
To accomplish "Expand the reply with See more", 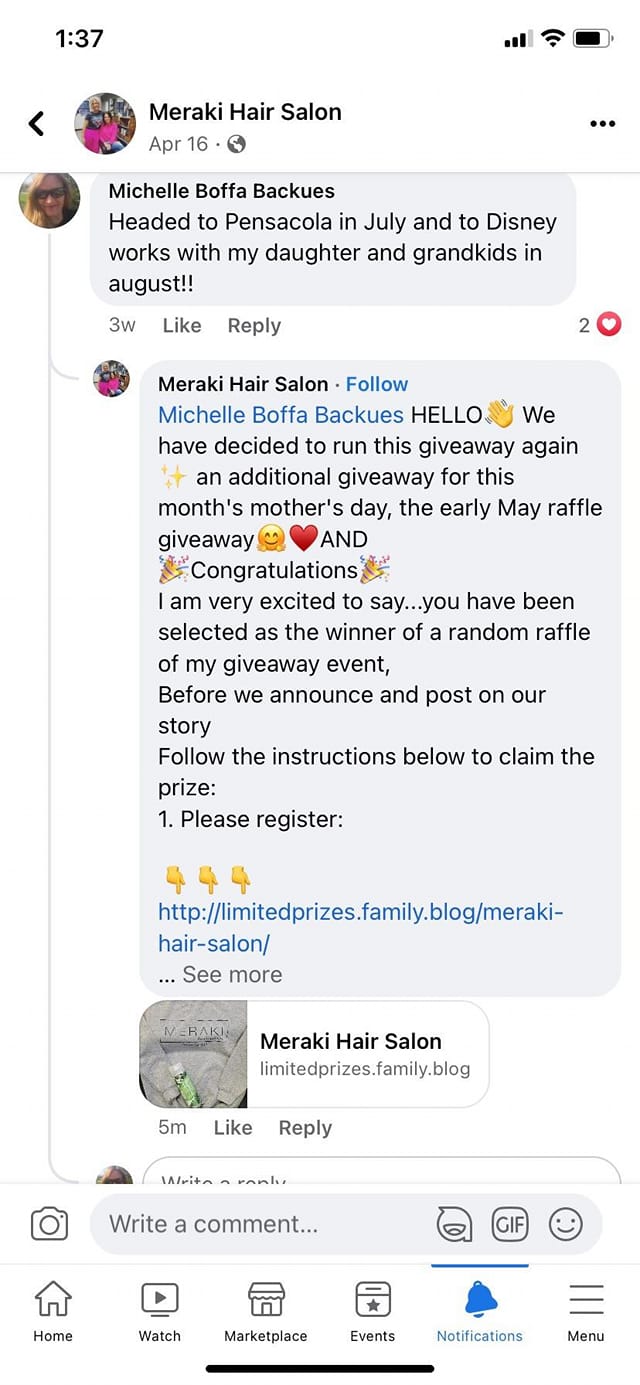I will (232, 974).
